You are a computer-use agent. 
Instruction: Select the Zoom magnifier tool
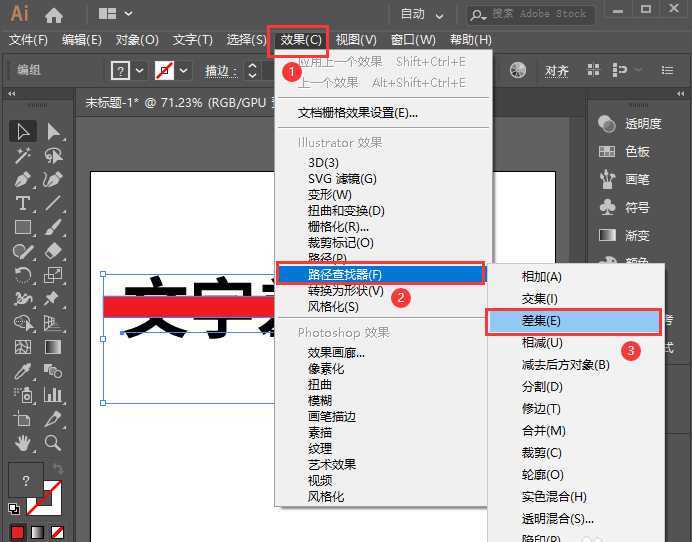tap(53, 443)
